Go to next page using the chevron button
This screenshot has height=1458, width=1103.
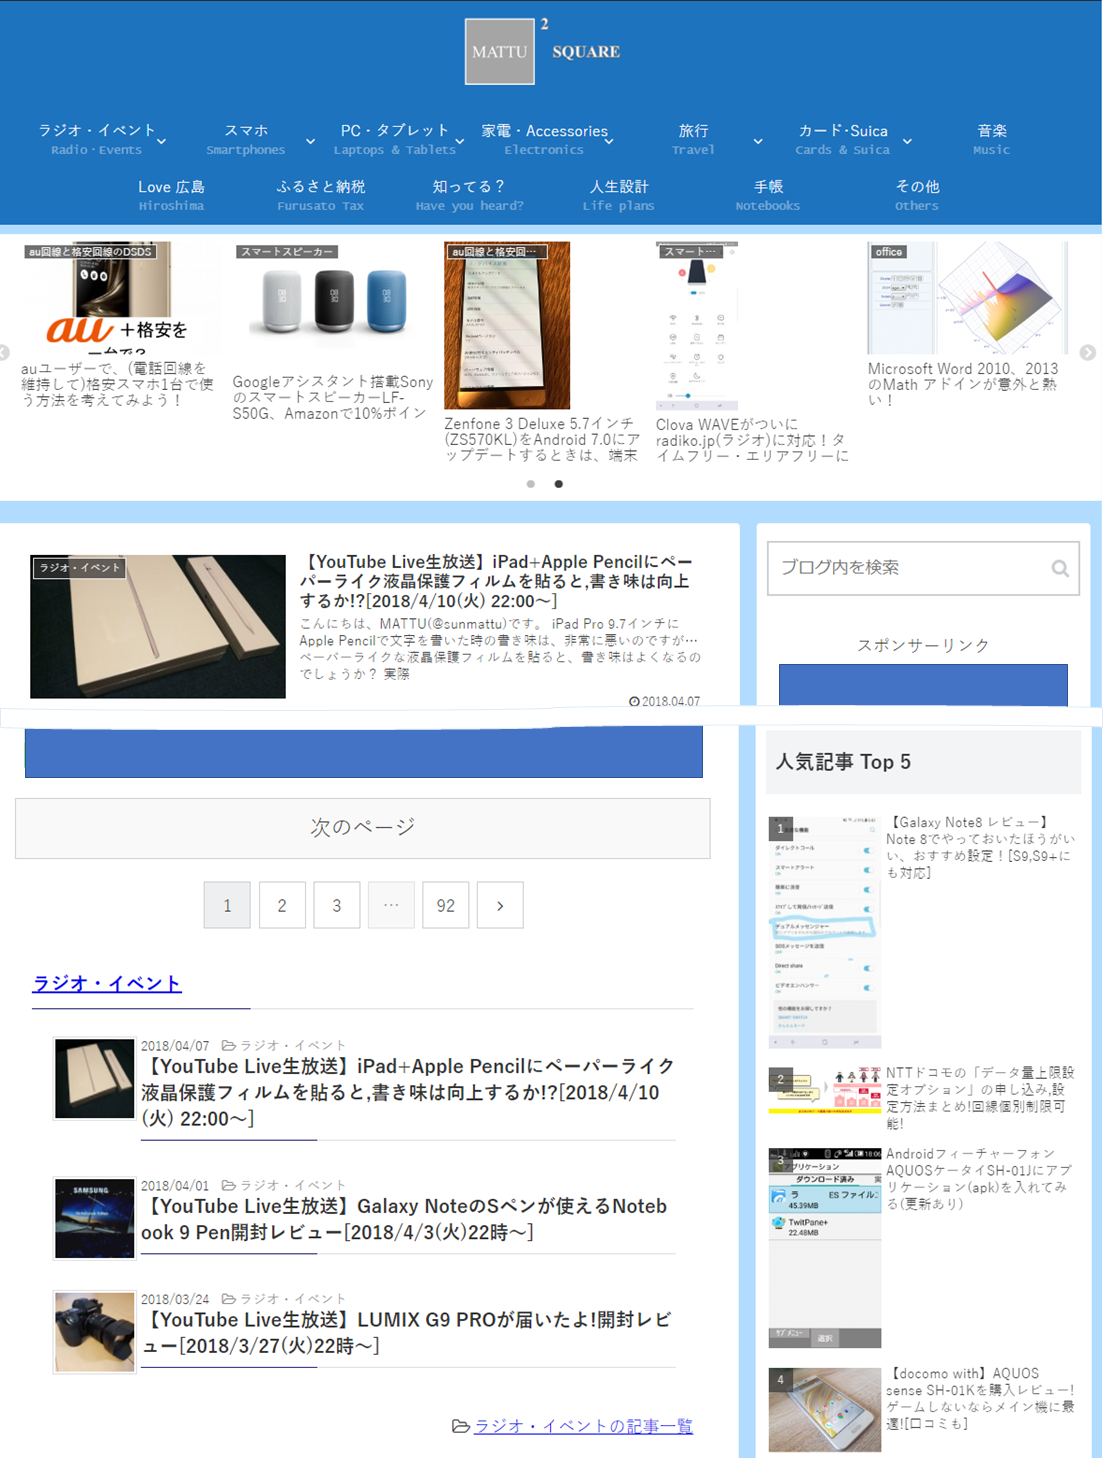[500, 905]
